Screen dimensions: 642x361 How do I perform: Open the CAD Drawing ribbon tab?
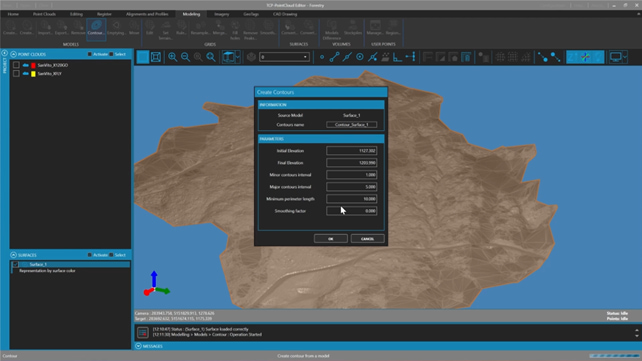(285, 14)
